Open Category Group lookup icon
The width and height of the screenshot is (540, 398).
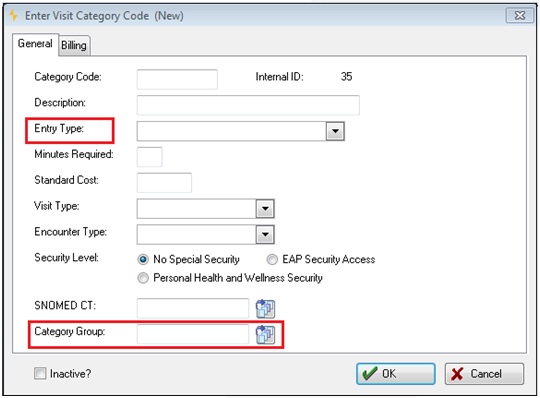click(x=265, y=335)
